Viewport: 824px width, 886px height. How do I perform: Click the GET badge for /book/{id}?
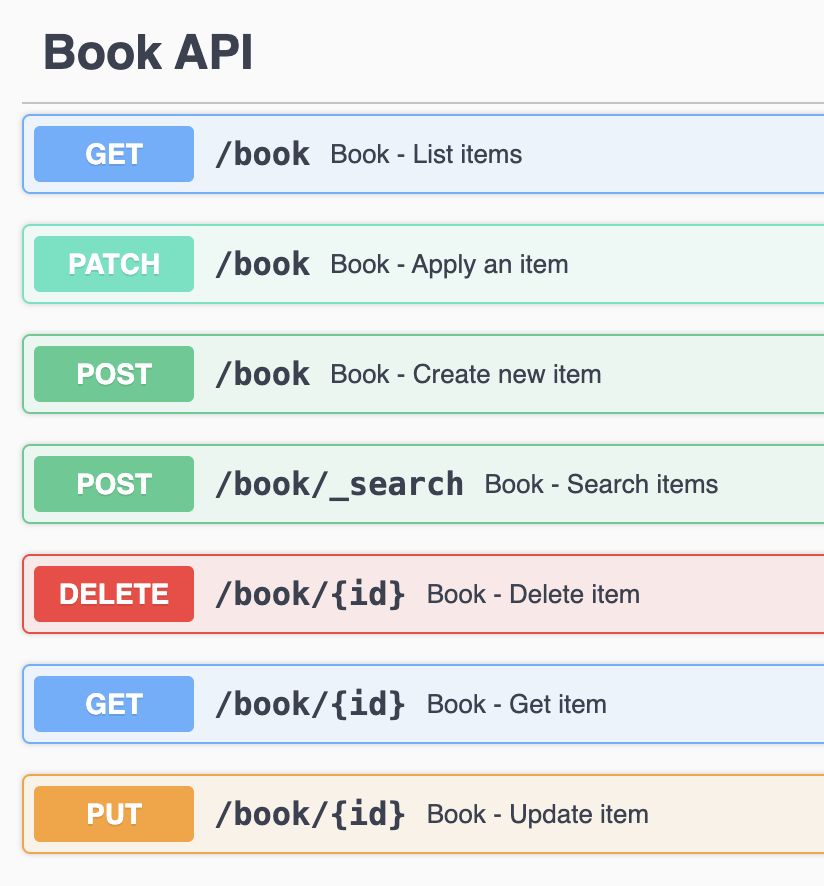click(114, 704)
